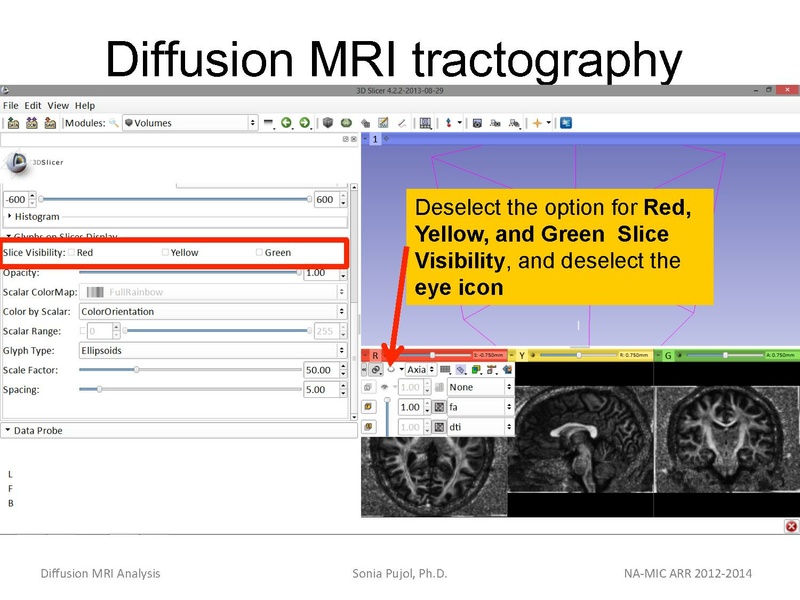
Task: Pin the yellow slice controller via pin icon
Action: point(512,355)
